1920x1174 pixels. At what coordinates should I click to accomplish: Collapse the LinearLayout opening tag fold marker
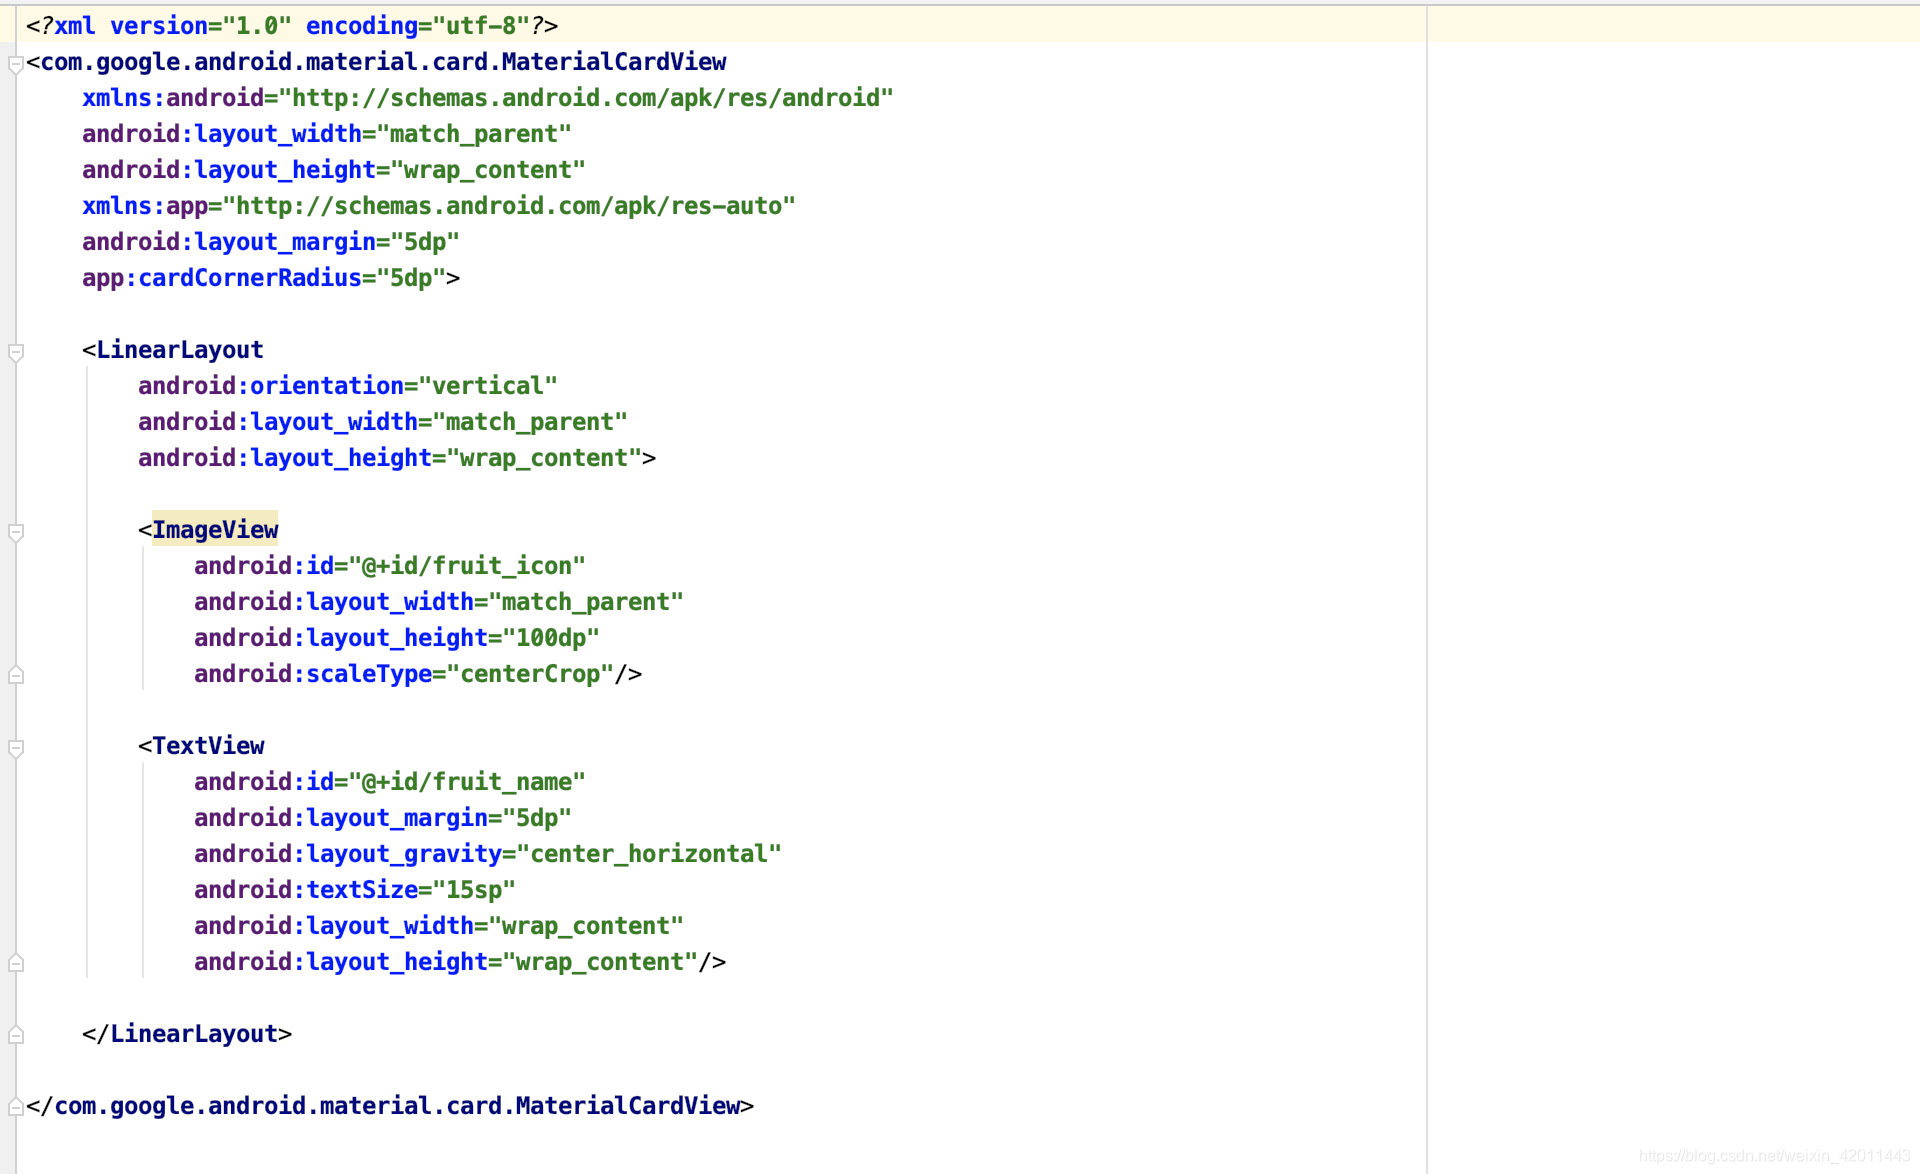(15, 352)
